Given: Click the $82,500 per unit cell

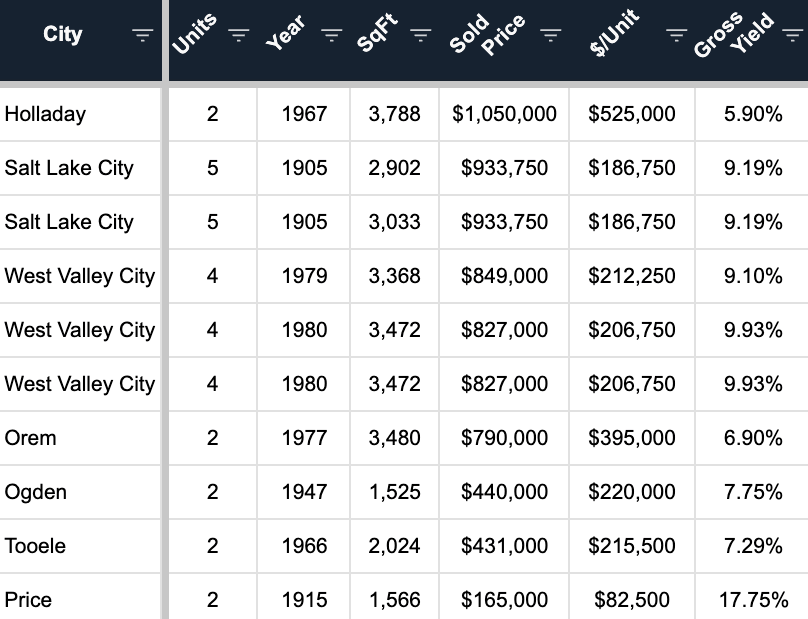Looking at the screenshot, I should point(632,600).
